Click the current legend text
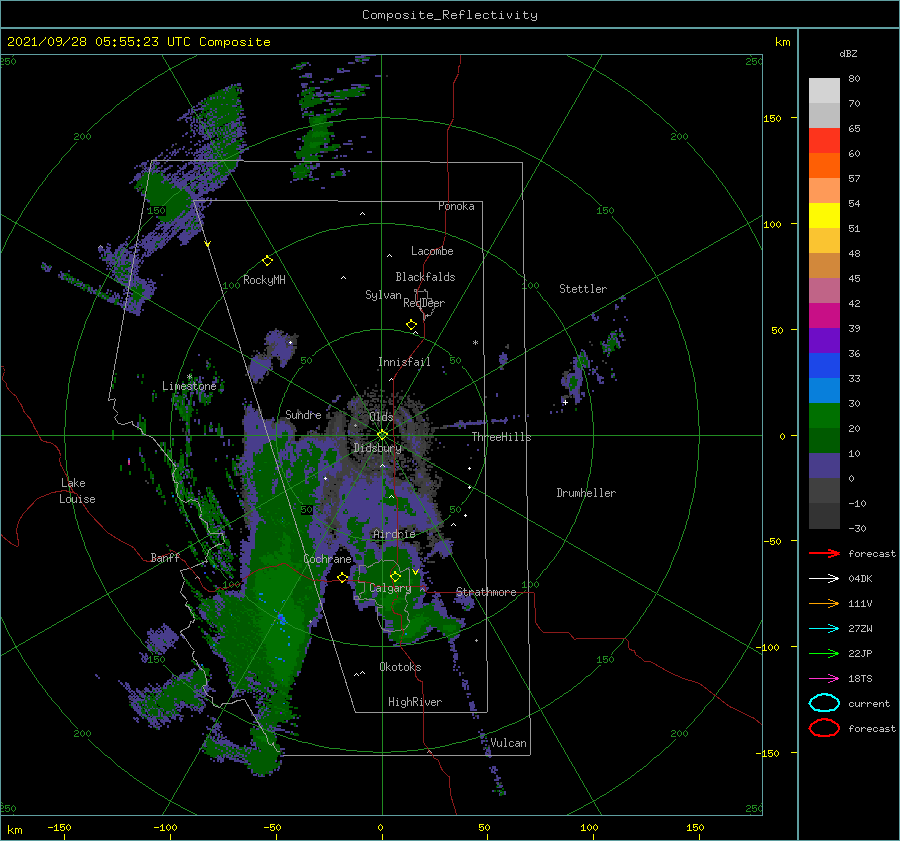The height and width of the screenshot is (841, 900). tap(869, 703)
